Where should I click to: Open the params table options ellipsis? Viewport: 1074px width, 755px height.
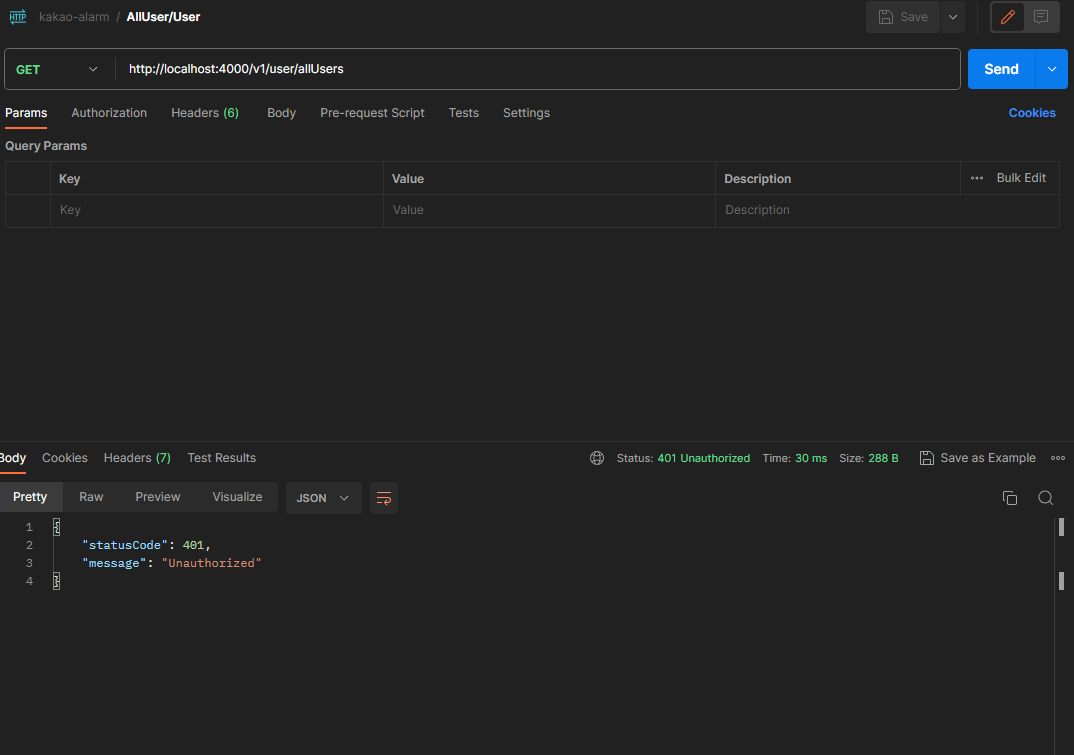[977, 178]
